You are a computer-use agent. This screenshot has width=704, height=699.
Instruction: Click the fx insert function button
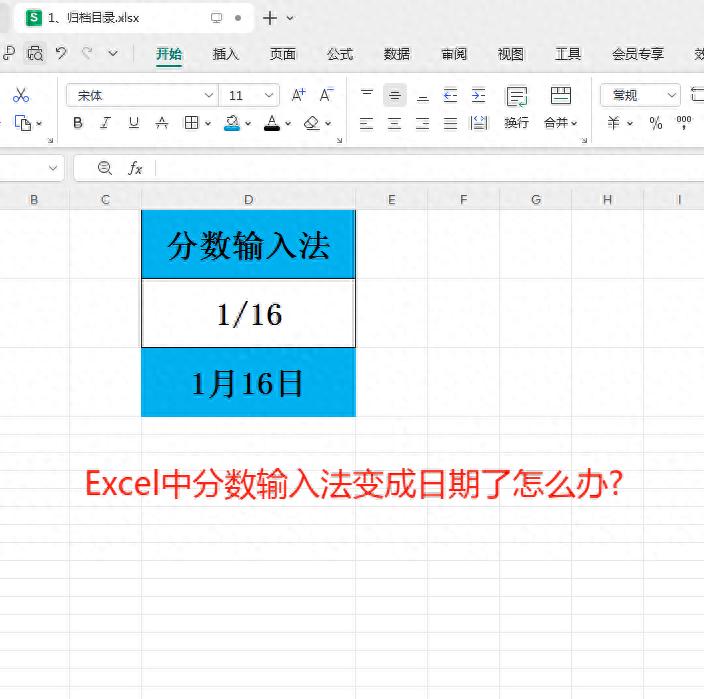(135, 168)
